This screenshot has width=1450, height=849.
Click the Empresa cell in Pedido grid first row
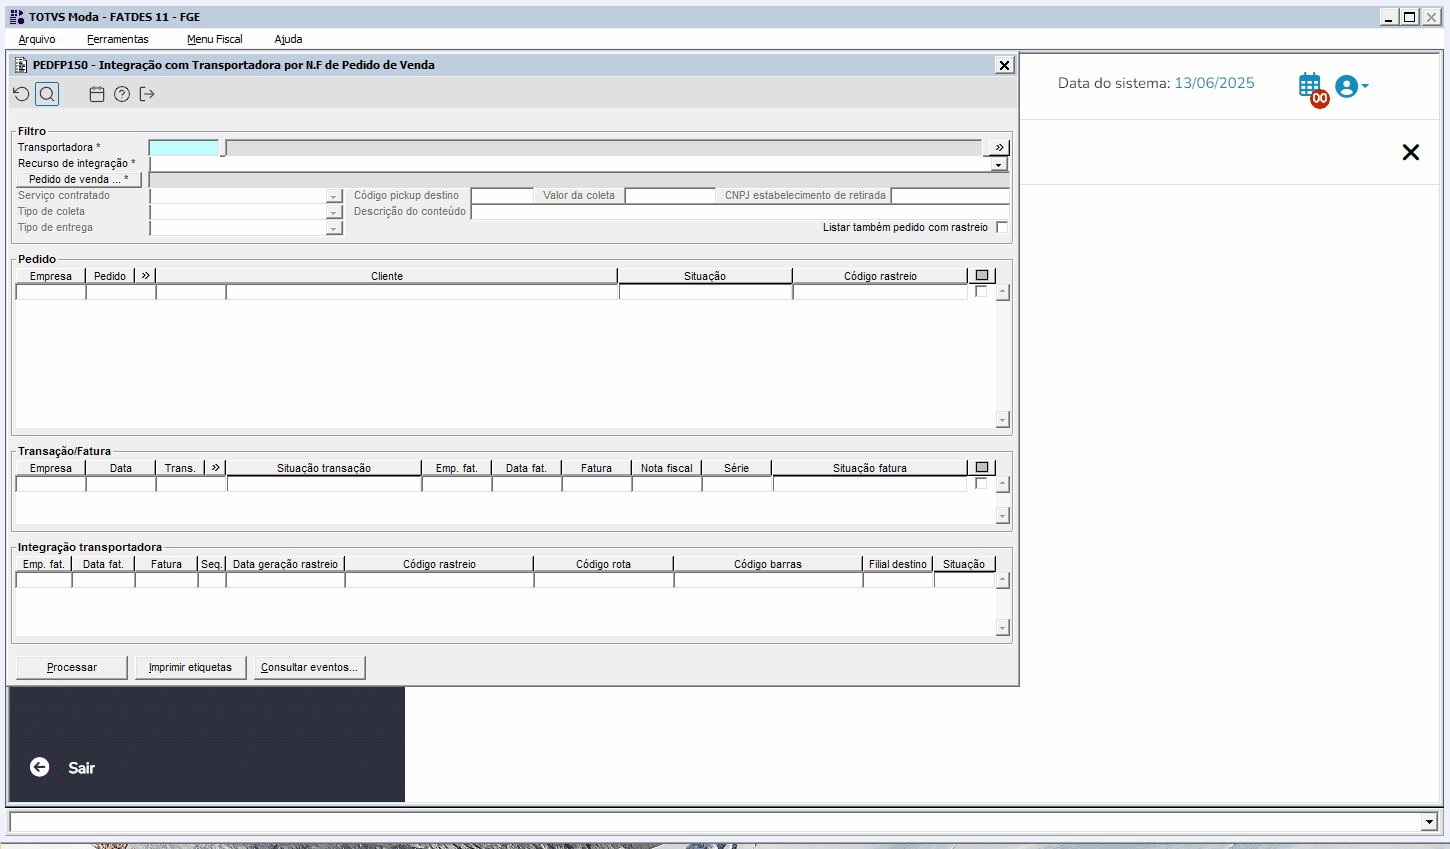click(51, 292)
